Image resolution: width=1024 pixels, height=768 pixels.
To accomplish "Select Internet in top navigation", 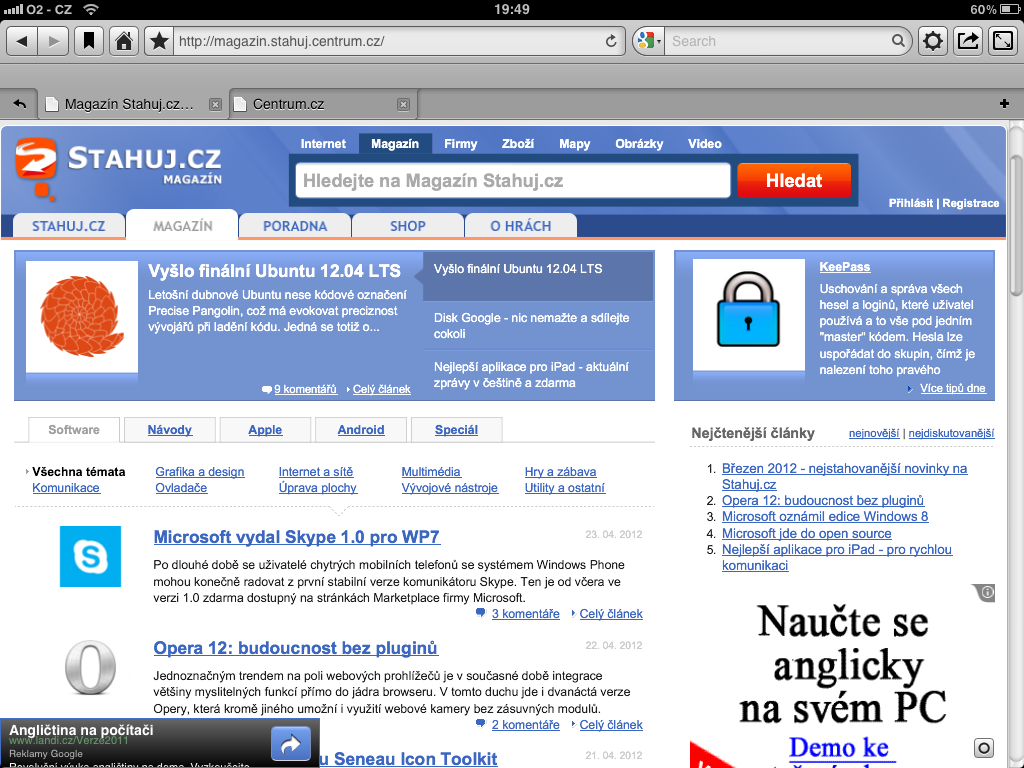I will click(x=323, y=144).
